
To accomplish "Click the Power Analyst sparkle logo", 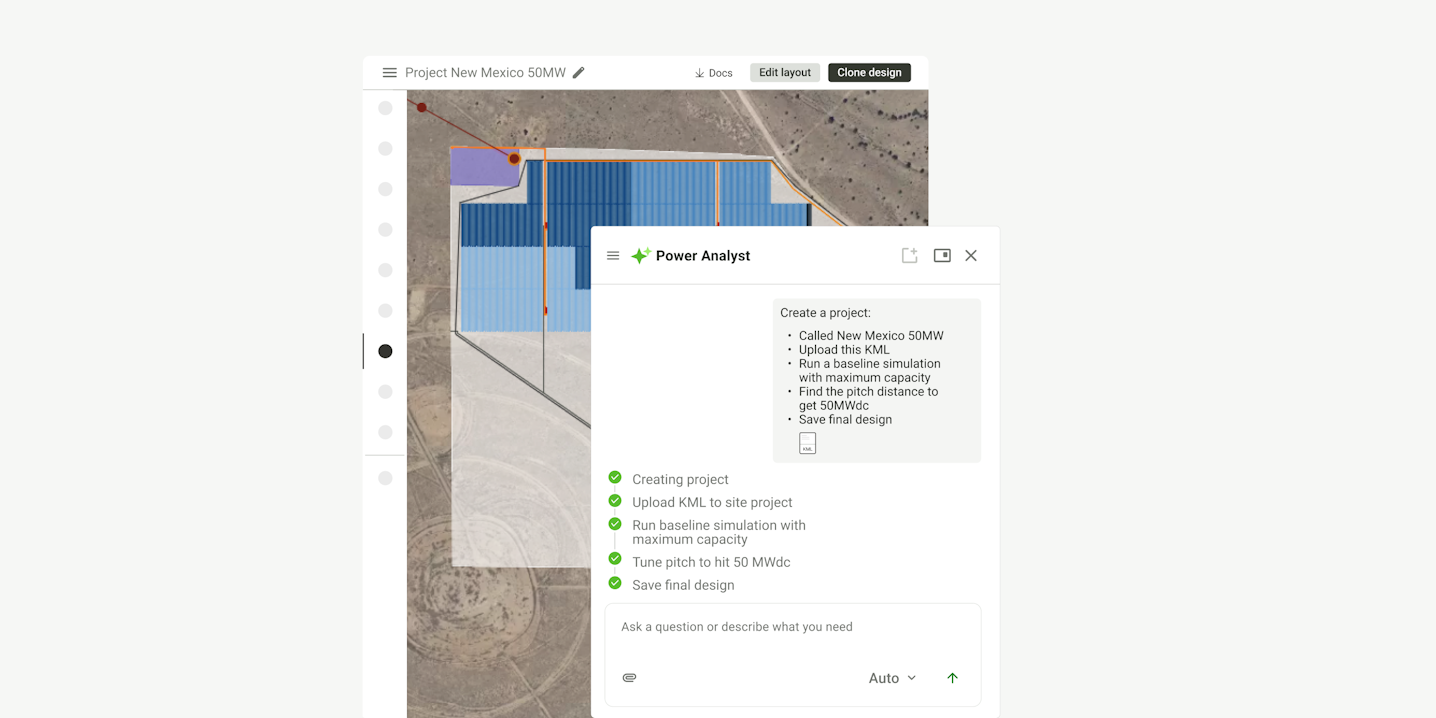I will pyautogui.click(x=640, y=256).
